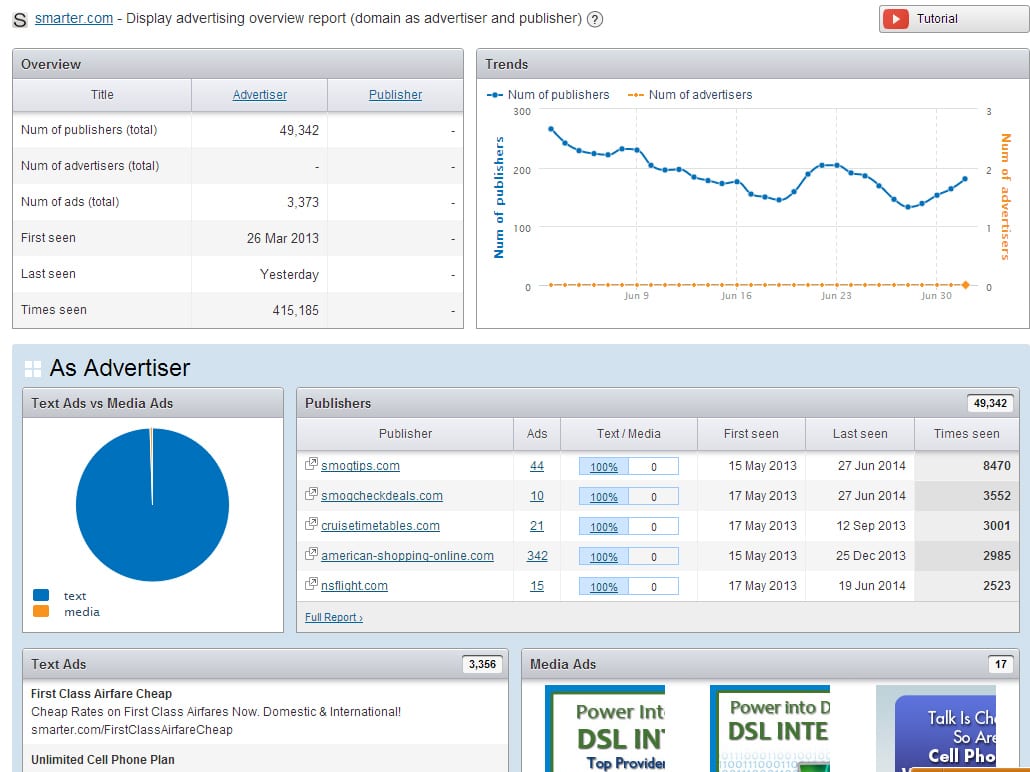Toggle Num of publishers legend series
This screenshot has height=772, width=1030.
tap(548, 95)
